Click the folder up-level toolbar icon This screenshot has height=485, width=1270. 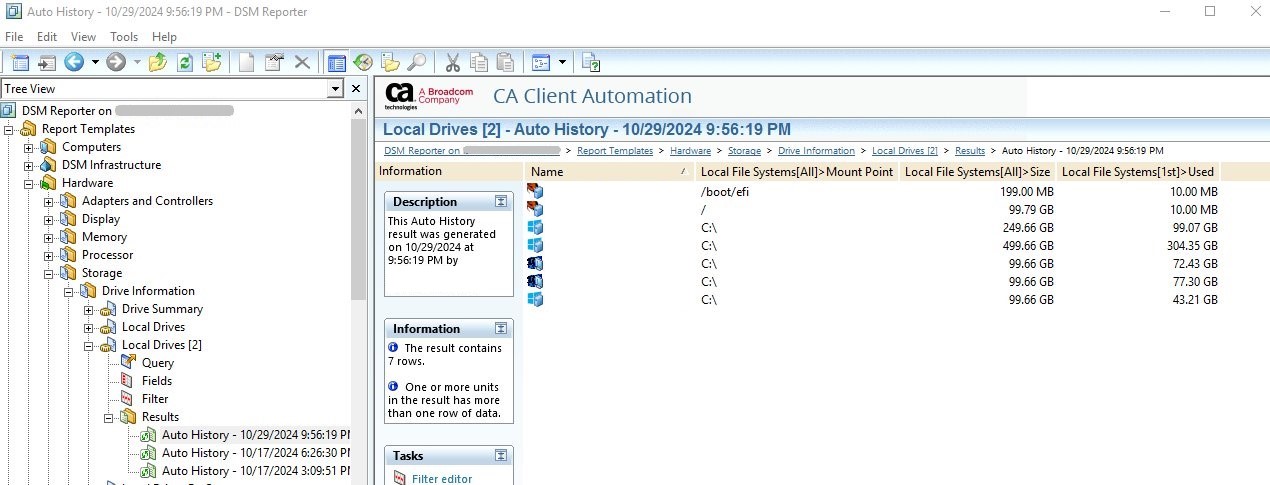[158, 62]
